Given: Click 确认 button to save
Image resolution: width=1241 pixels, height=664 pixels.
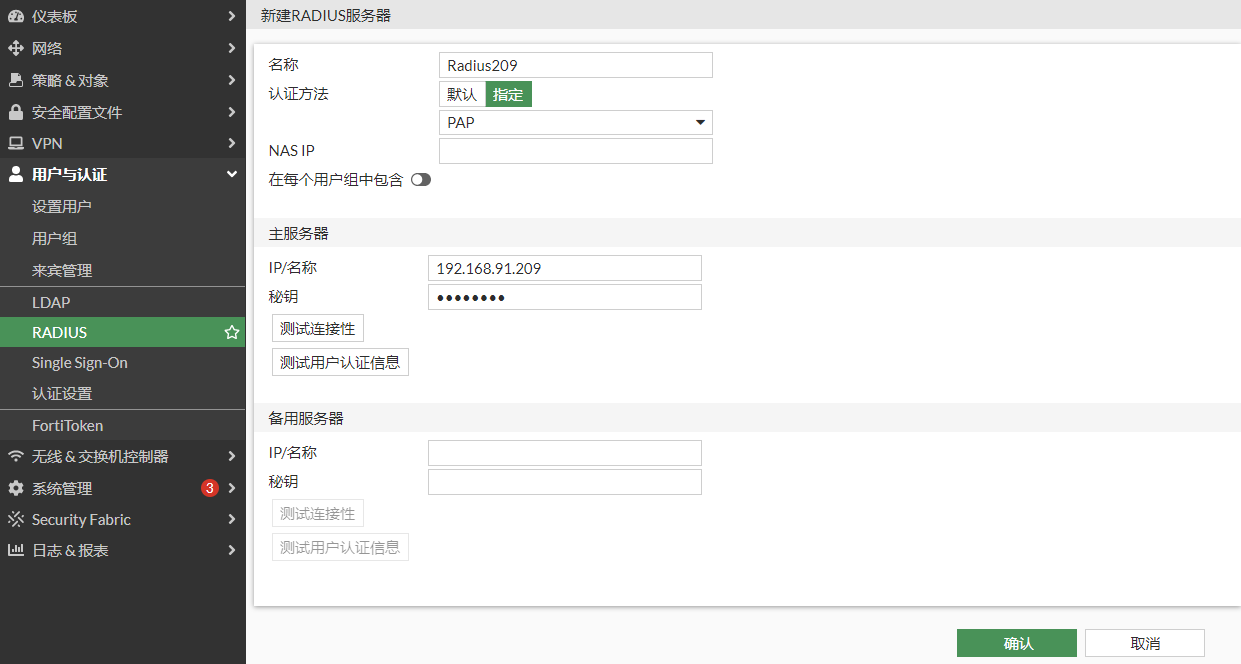Looking at the screenshot, I should pyautogui.click(x=1016, y=643).
